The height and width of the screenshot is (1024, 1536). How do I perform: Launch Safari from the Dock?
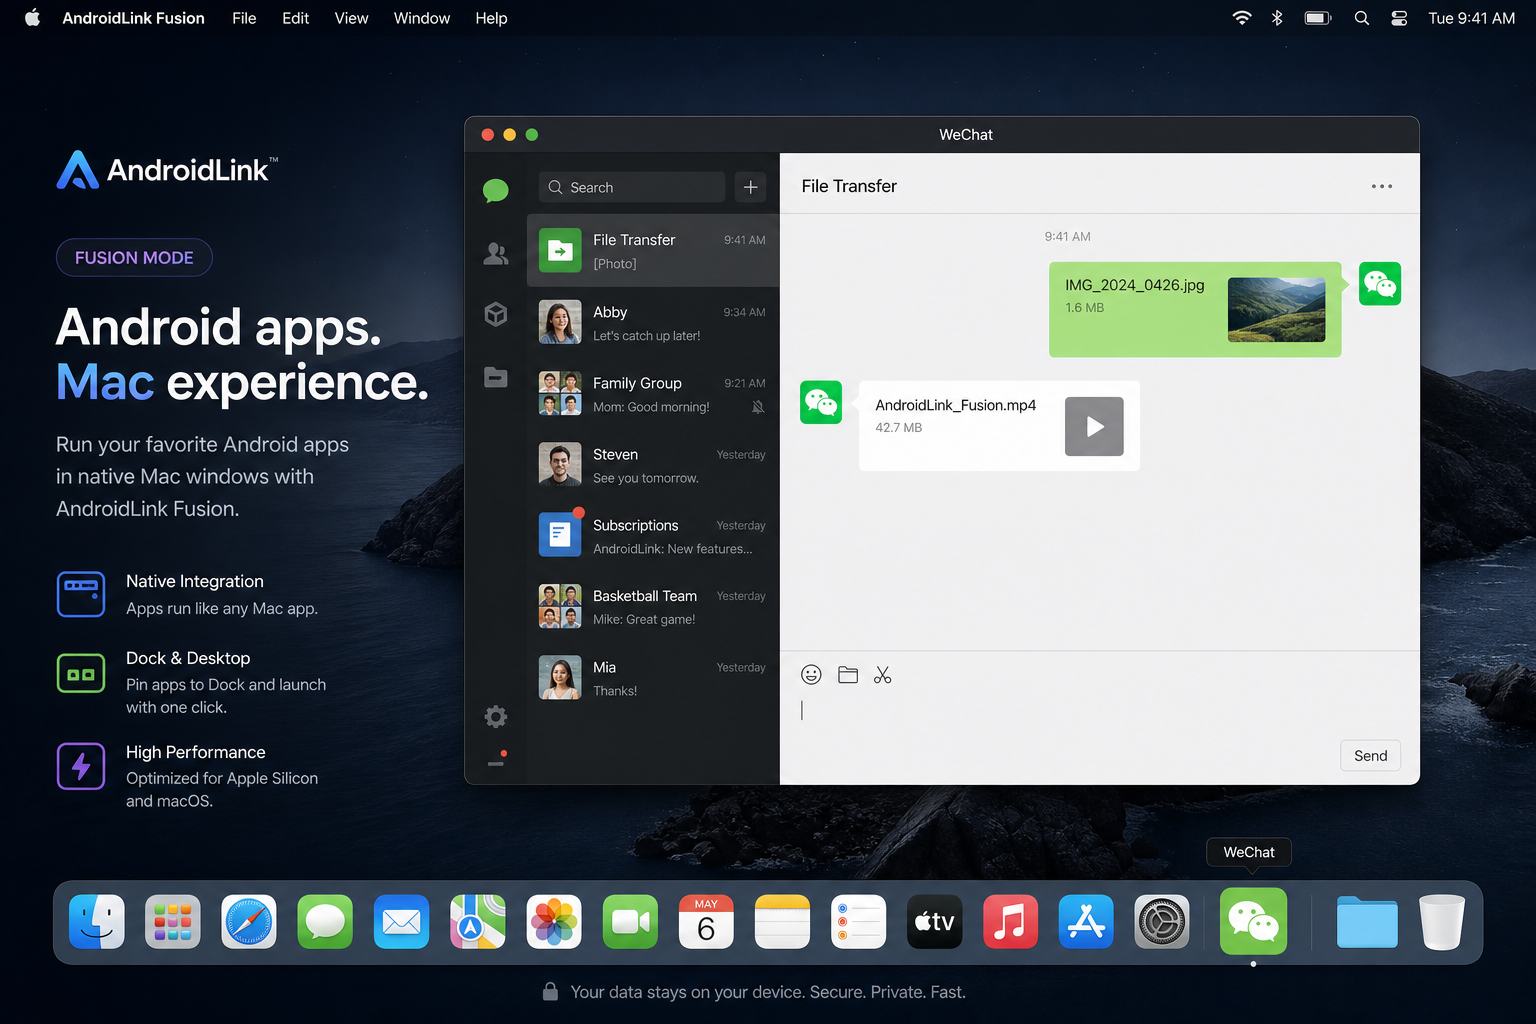[x=249, y=921]
